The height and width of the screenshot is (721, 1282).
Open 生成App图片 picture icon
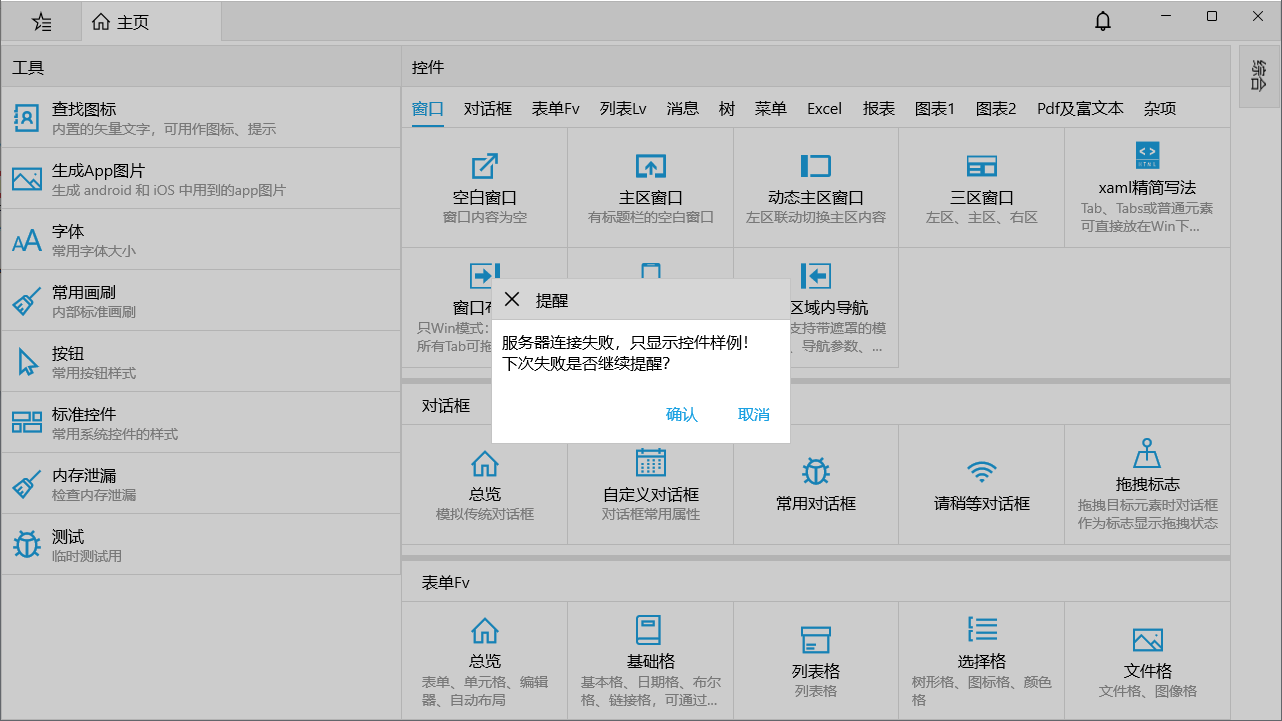[26, 179]
